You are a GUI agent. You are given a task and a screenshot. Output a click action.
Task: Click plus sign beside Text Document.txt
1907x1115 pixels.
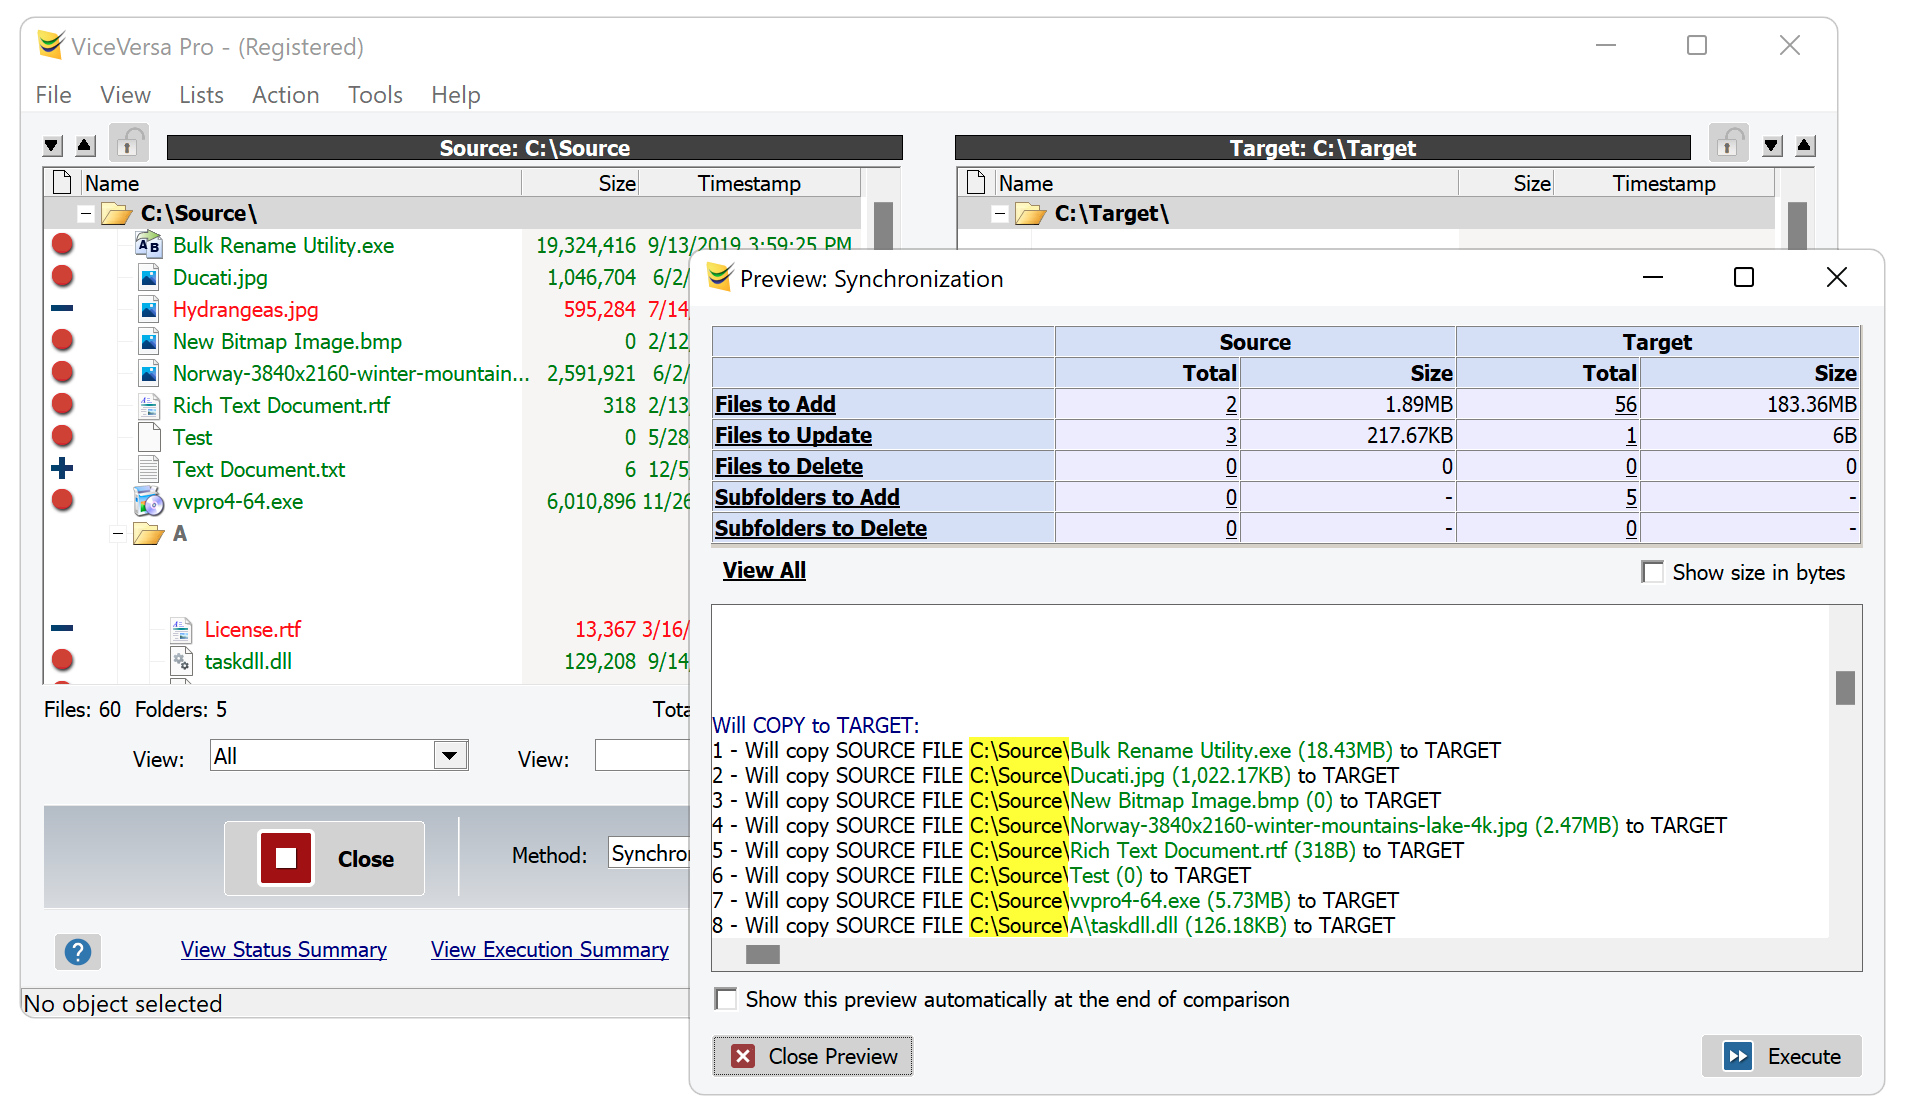tap(62, 468)
